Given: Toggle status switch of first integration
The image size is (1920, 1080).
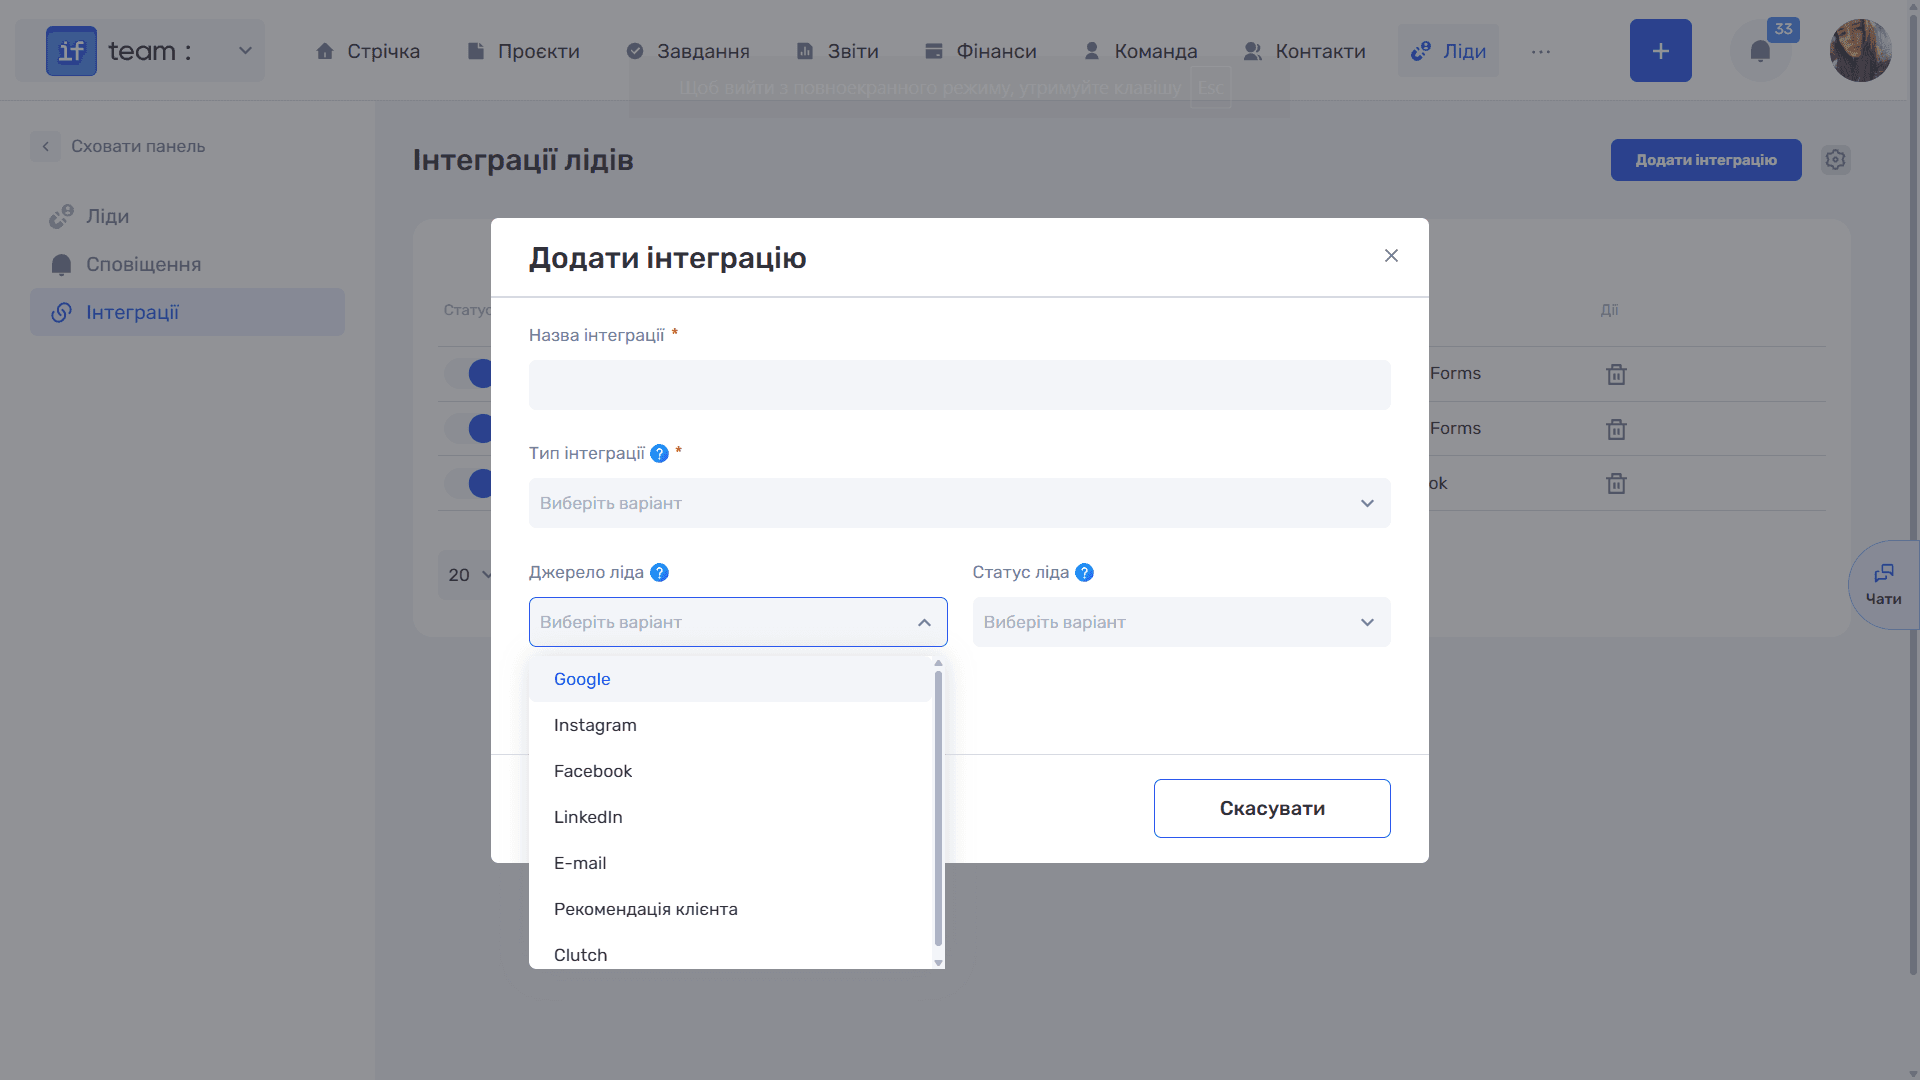Looking at the screenshot, I should click(468, 374).
